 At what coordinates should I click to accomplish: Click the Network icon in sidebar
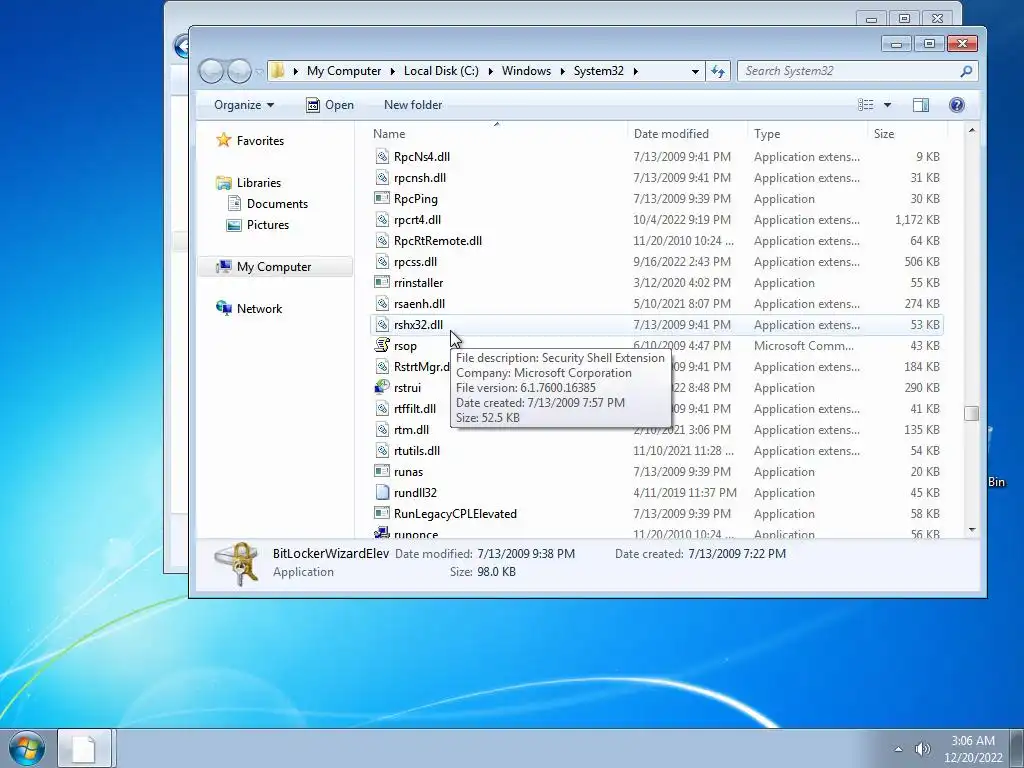224,308
